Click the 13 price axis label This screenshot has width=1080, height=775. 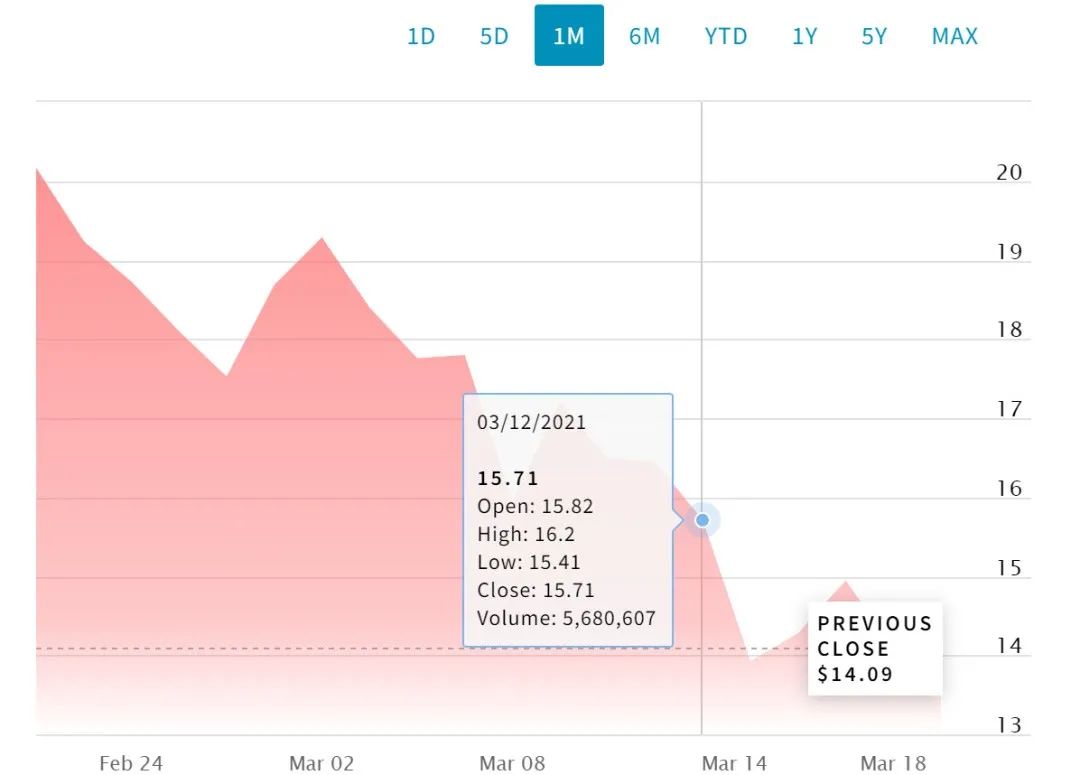(1009, 725)
